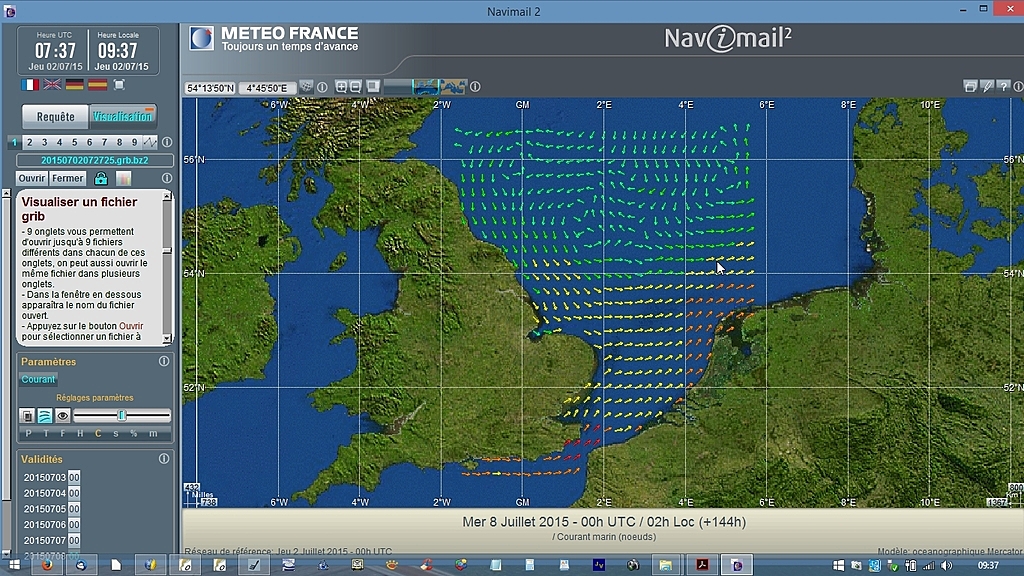Open the color bar chart legend icon
Viewport: 1024px width, 576px height.
[124, 179]
